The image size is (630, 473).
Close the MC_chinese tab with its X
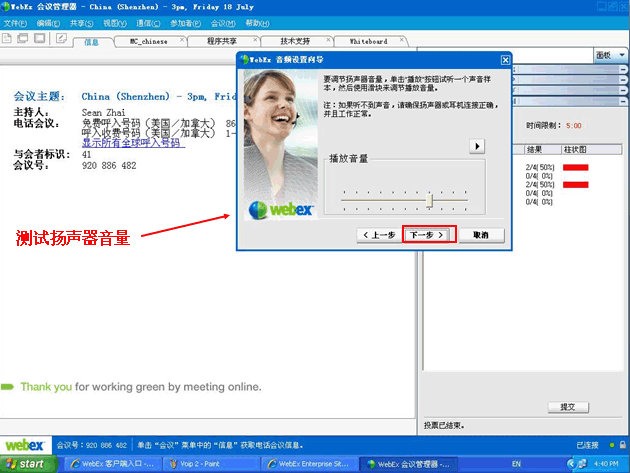click(x=182, y=40)
